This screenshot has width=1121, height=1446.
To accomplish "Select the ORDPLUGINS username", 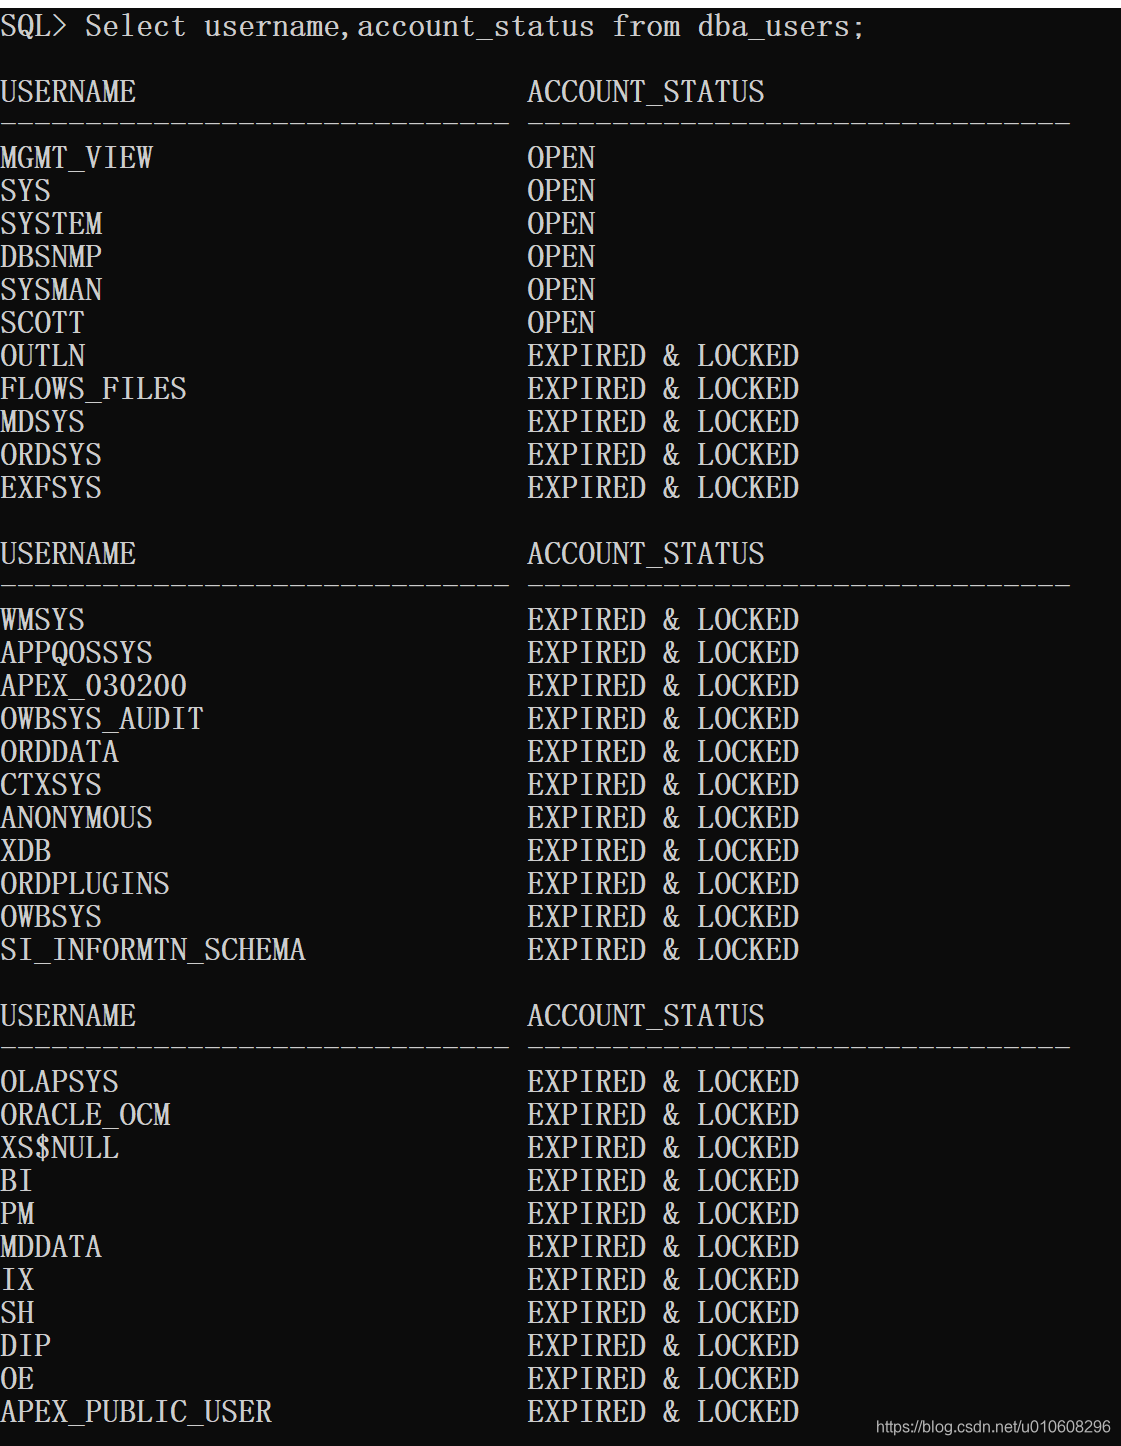I will (85, 884).
